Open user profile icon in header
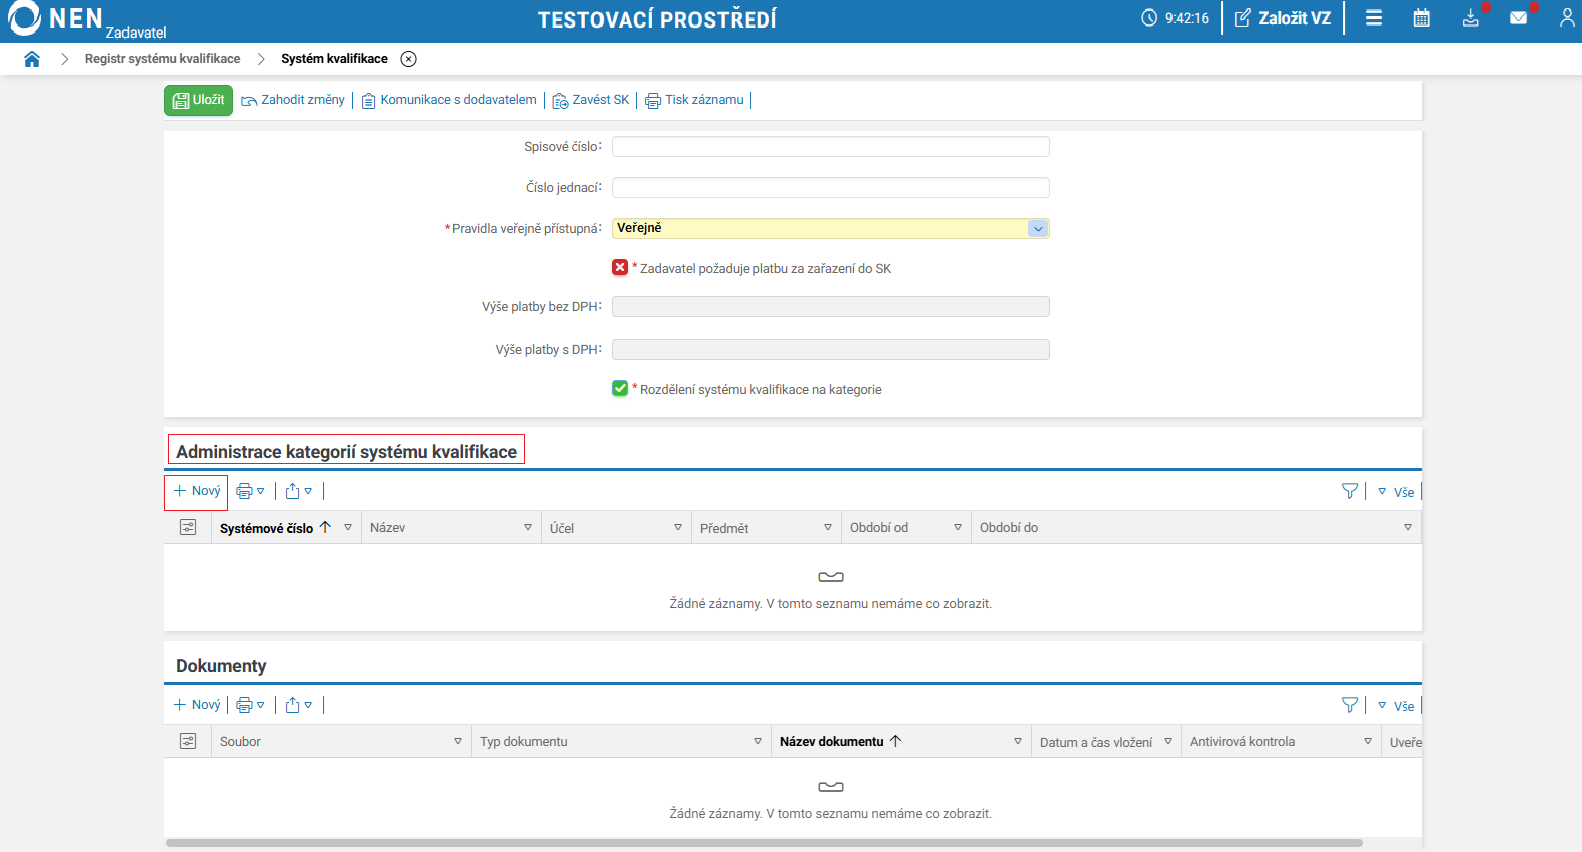This screenshot has height=852, width=1582. coord(1567,18)
